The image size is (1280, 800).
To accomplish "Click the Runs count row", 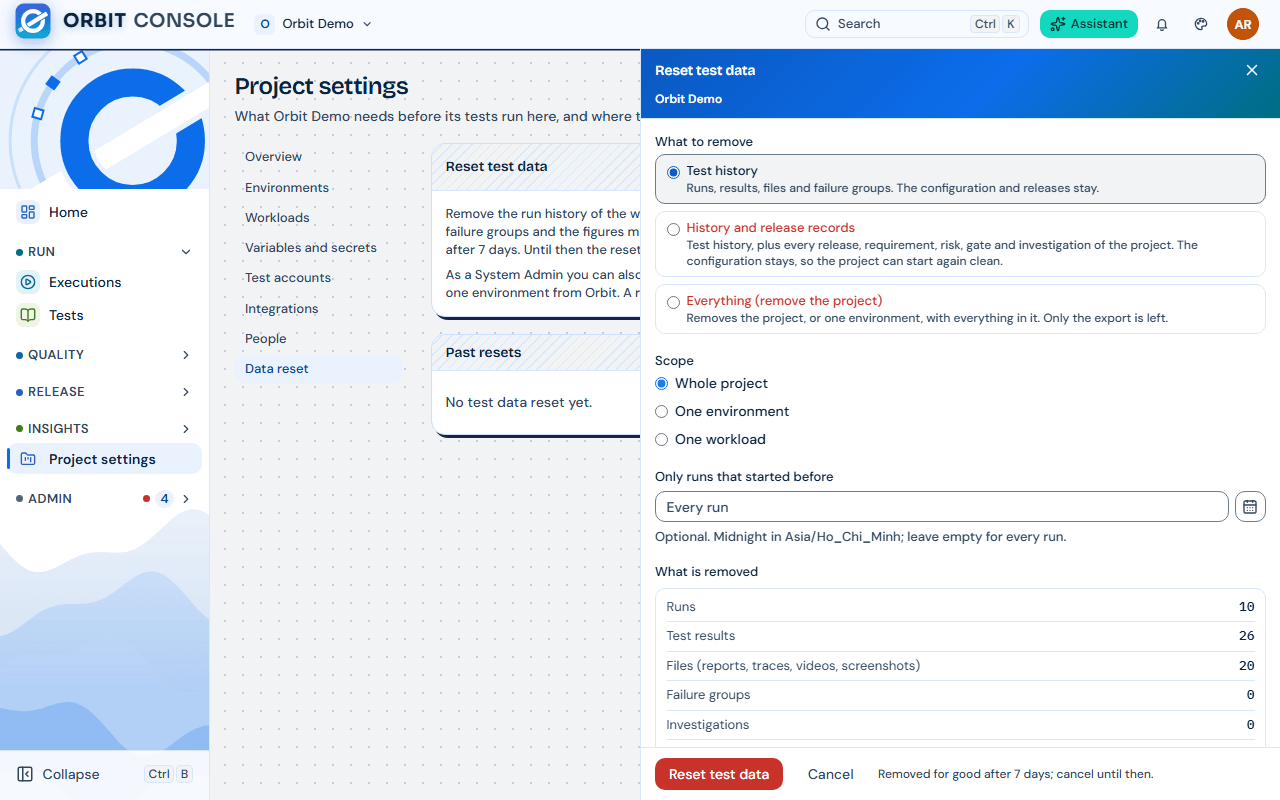I will 960,607.
